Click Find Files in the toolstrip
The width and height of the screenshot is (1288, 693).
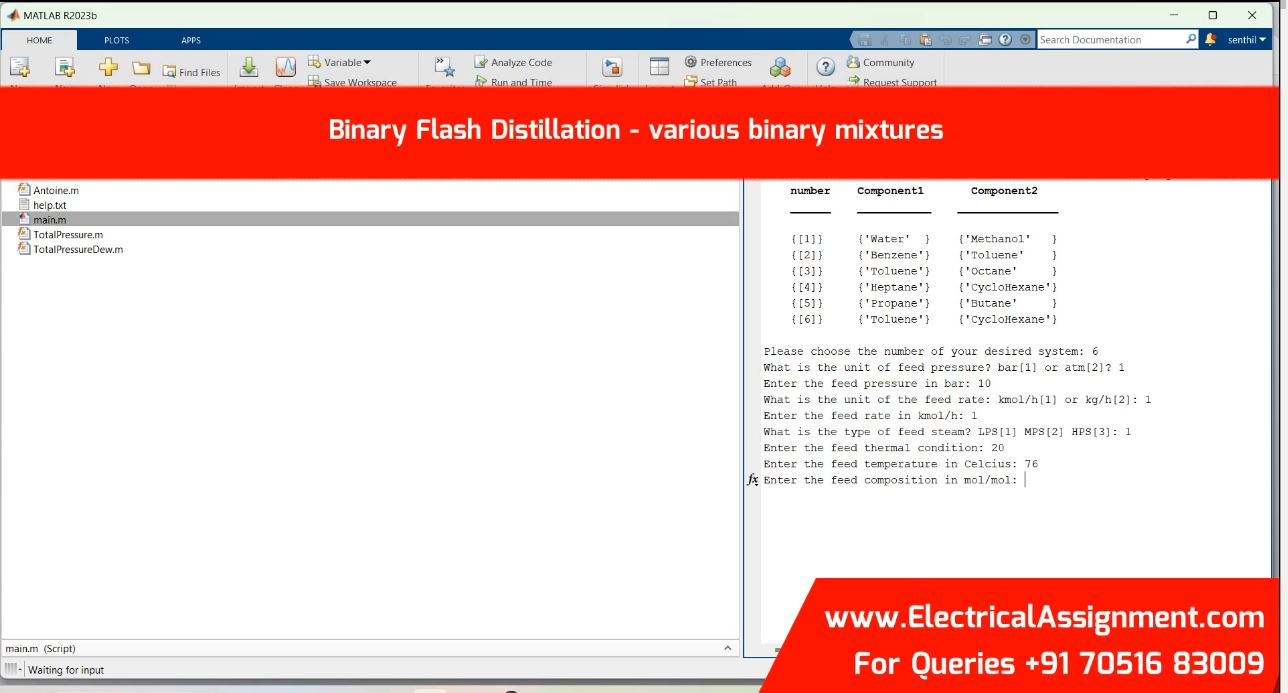(x=192, y=72)
